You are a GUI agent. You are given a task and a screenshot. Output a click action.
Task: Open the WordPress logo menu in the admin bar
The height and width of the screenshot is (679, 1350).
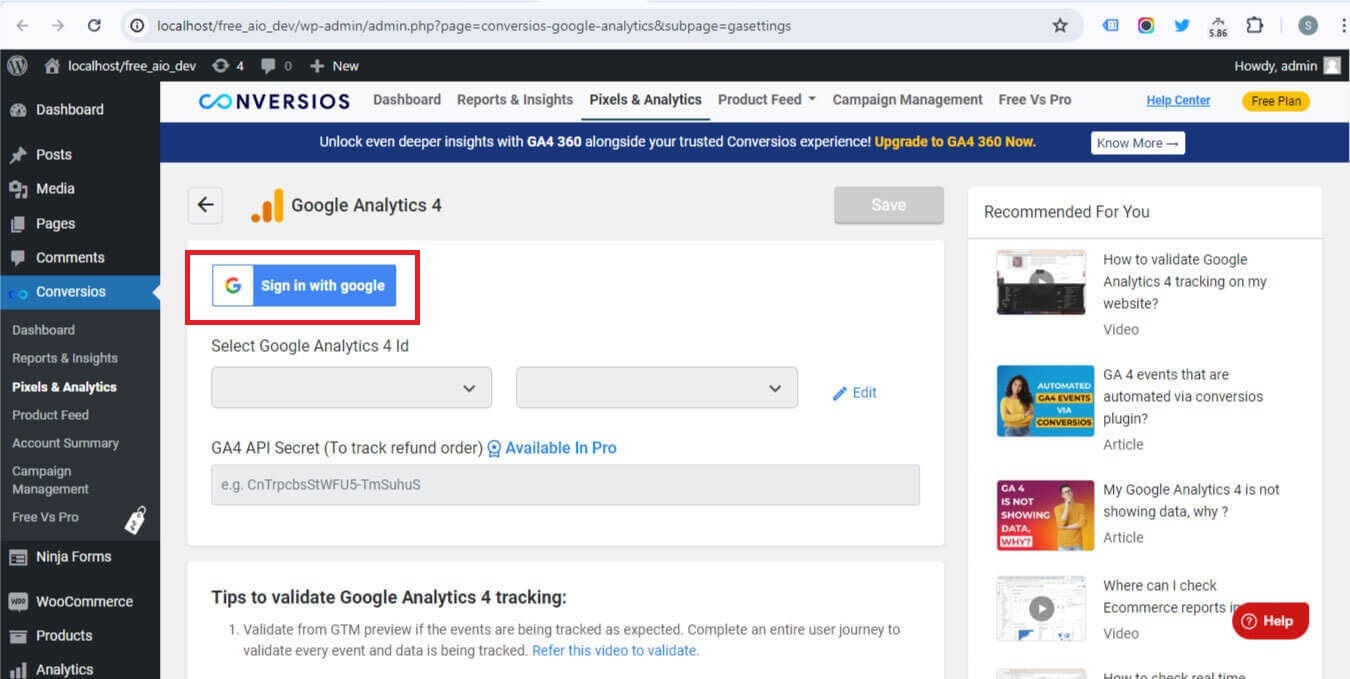click(17, 66)
